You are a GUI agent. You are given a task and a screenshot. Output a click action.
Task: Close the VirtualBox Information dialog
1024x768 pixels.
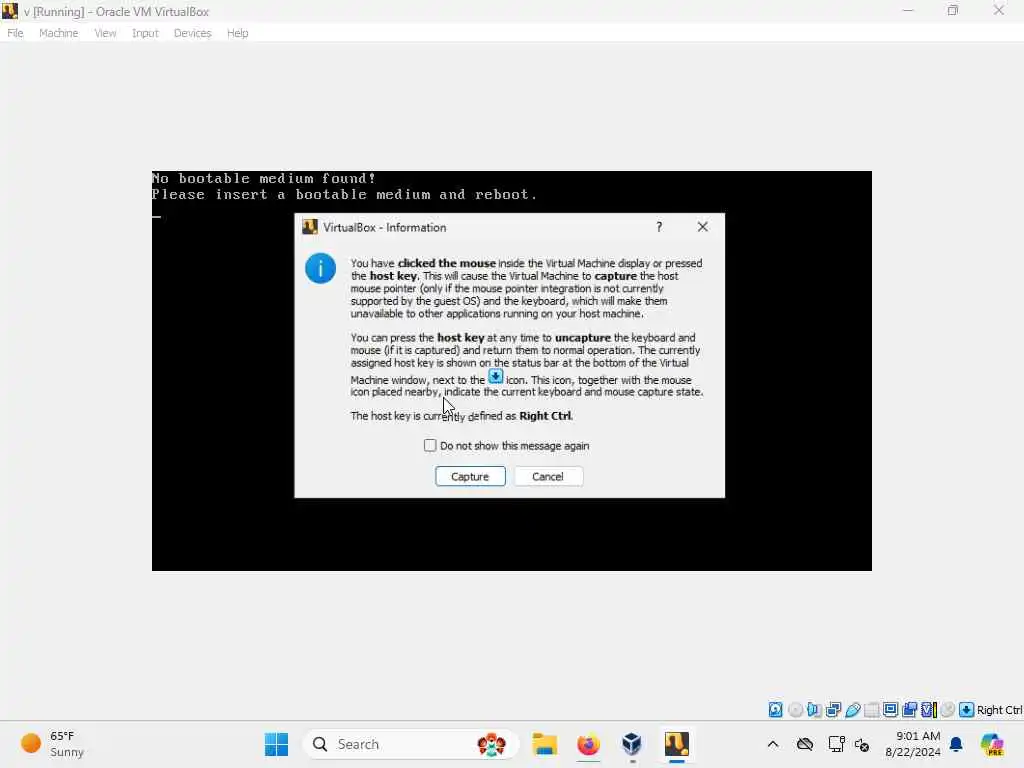point(702,227)
